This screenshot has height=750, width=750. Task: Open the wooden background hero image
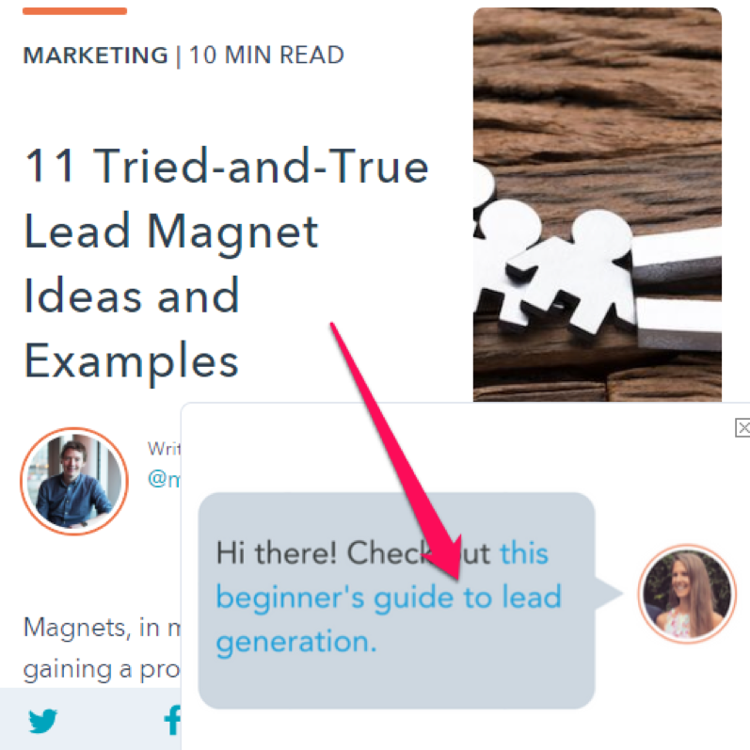pos(597,205)
